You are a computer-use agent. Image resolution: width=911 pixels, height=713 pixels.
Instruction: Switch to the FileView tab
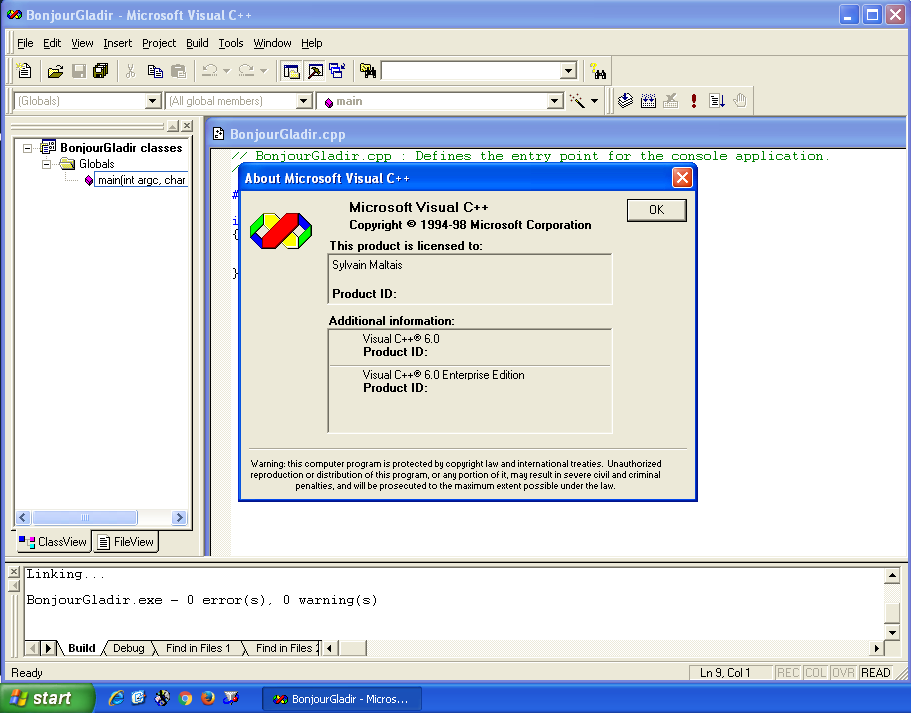tap(125, 542)
